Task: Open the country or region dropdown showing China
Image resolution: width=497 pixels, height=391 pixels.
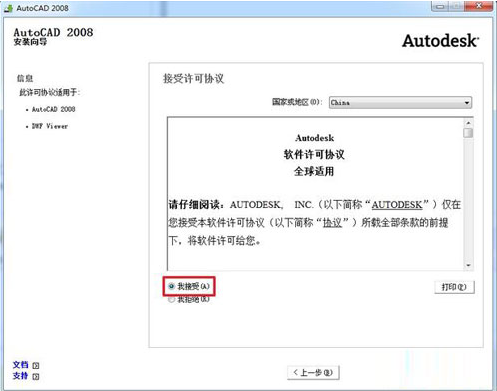Action: (400, 103)
